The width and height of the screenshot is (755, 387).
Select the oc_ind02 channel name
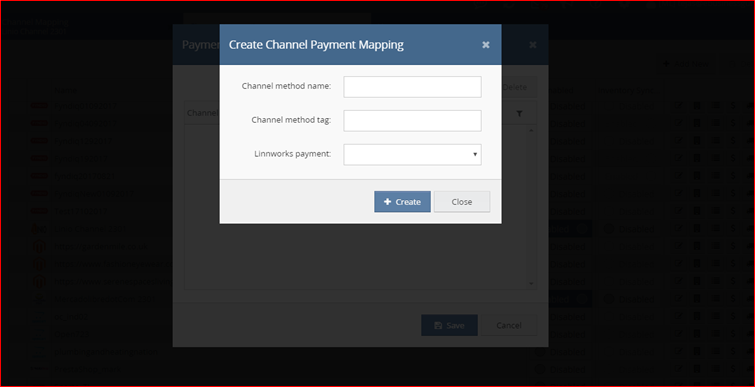tap(71, 317)
